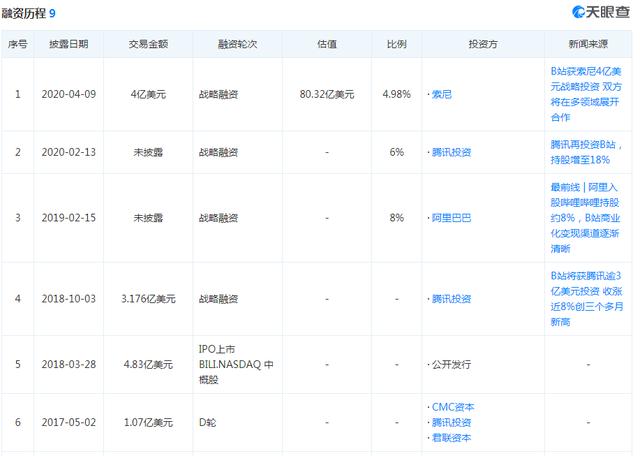Image resolution: width=640 pixels, height=456 pixels.
Task: Click the 融资历程 section title
Action: (x=24, y=13)
